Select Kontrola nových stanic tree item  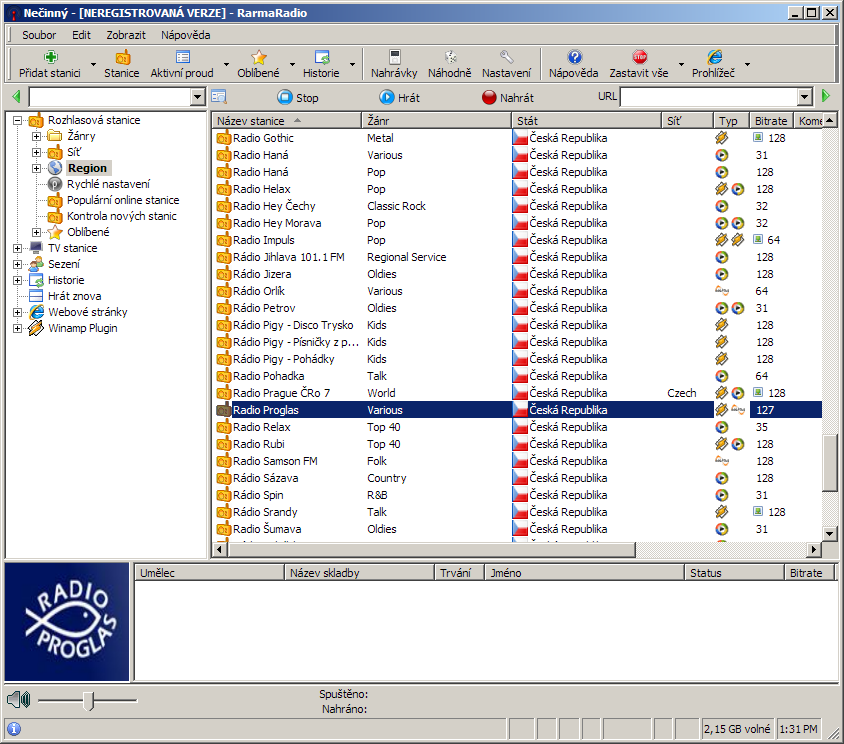122,216
